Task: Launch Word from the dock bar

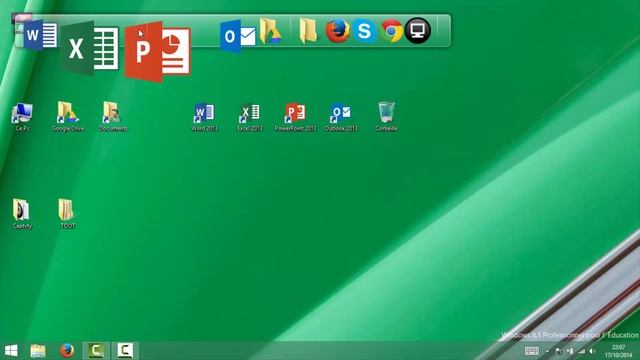Action: pyautogui.click(x=40, y=35)
